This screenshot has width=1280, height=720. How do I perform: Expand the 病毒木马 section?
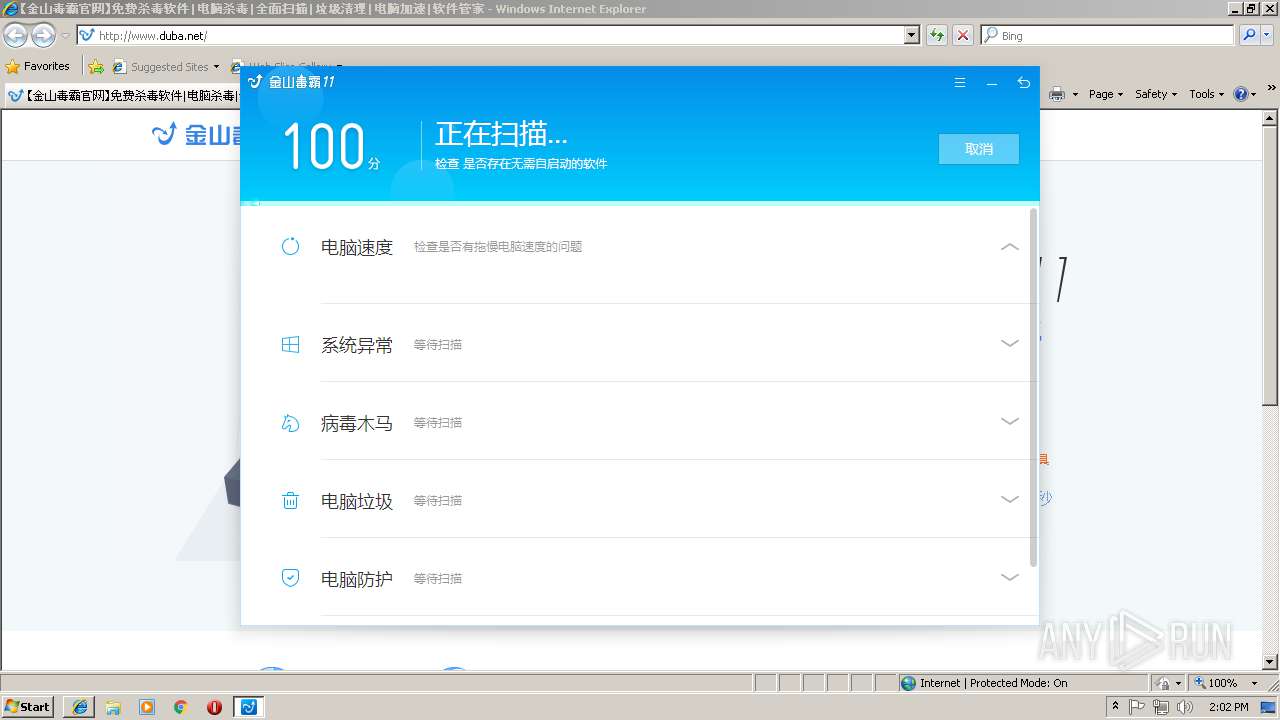tap(1009, 421)
